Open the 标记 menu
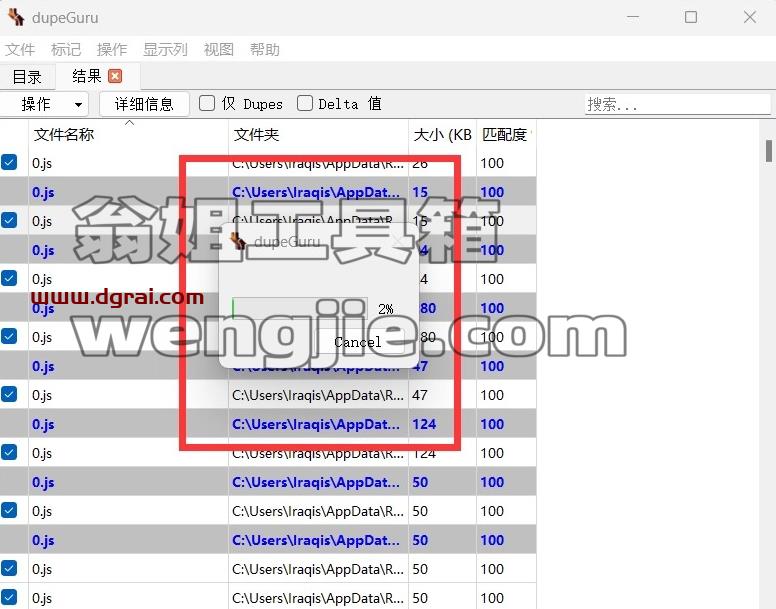The width and height of the screenshot is (776, 609). click(x=66, y=49)
